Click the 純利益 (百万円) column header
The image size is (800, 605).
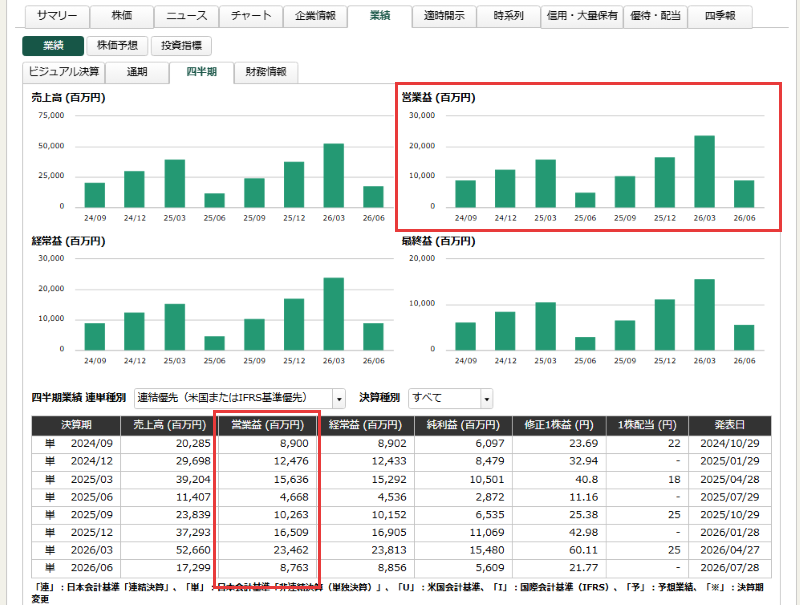tap(463, 425)
